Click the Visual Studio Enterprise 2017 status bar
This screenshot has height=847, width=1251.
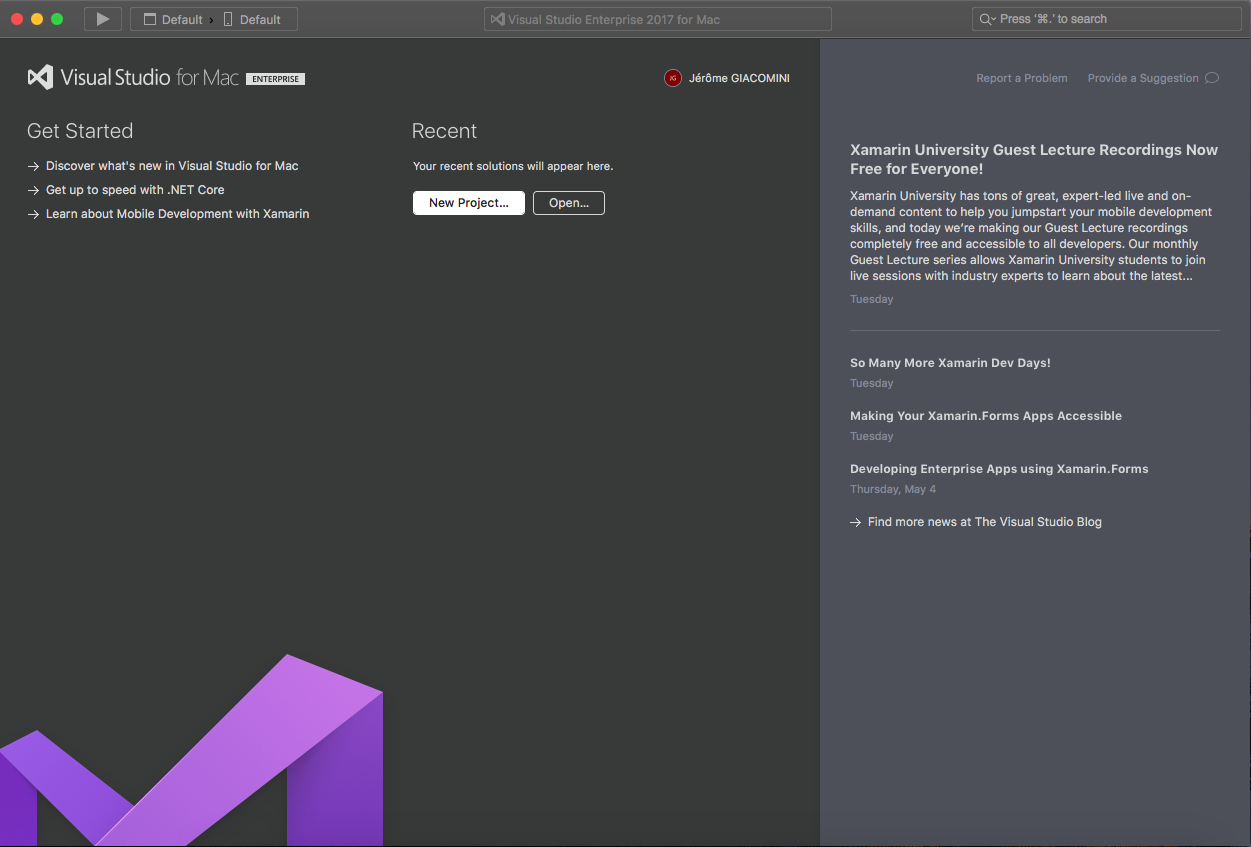click(x=657, y=19)
